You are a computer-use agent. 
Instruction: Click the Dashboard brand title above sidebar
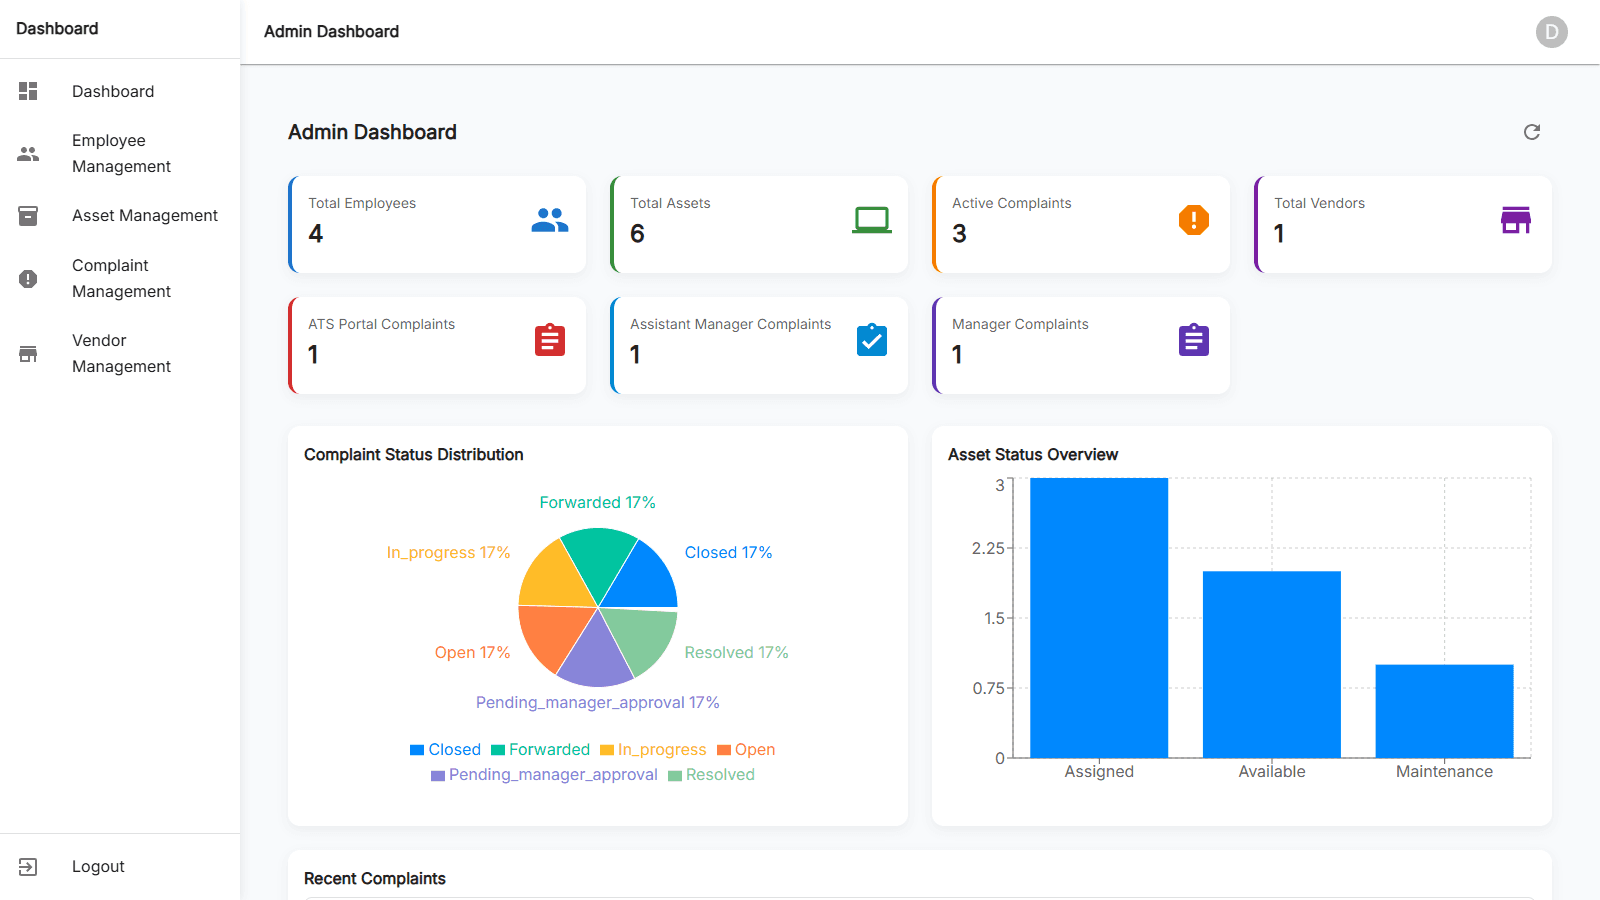tap(57, 29)
